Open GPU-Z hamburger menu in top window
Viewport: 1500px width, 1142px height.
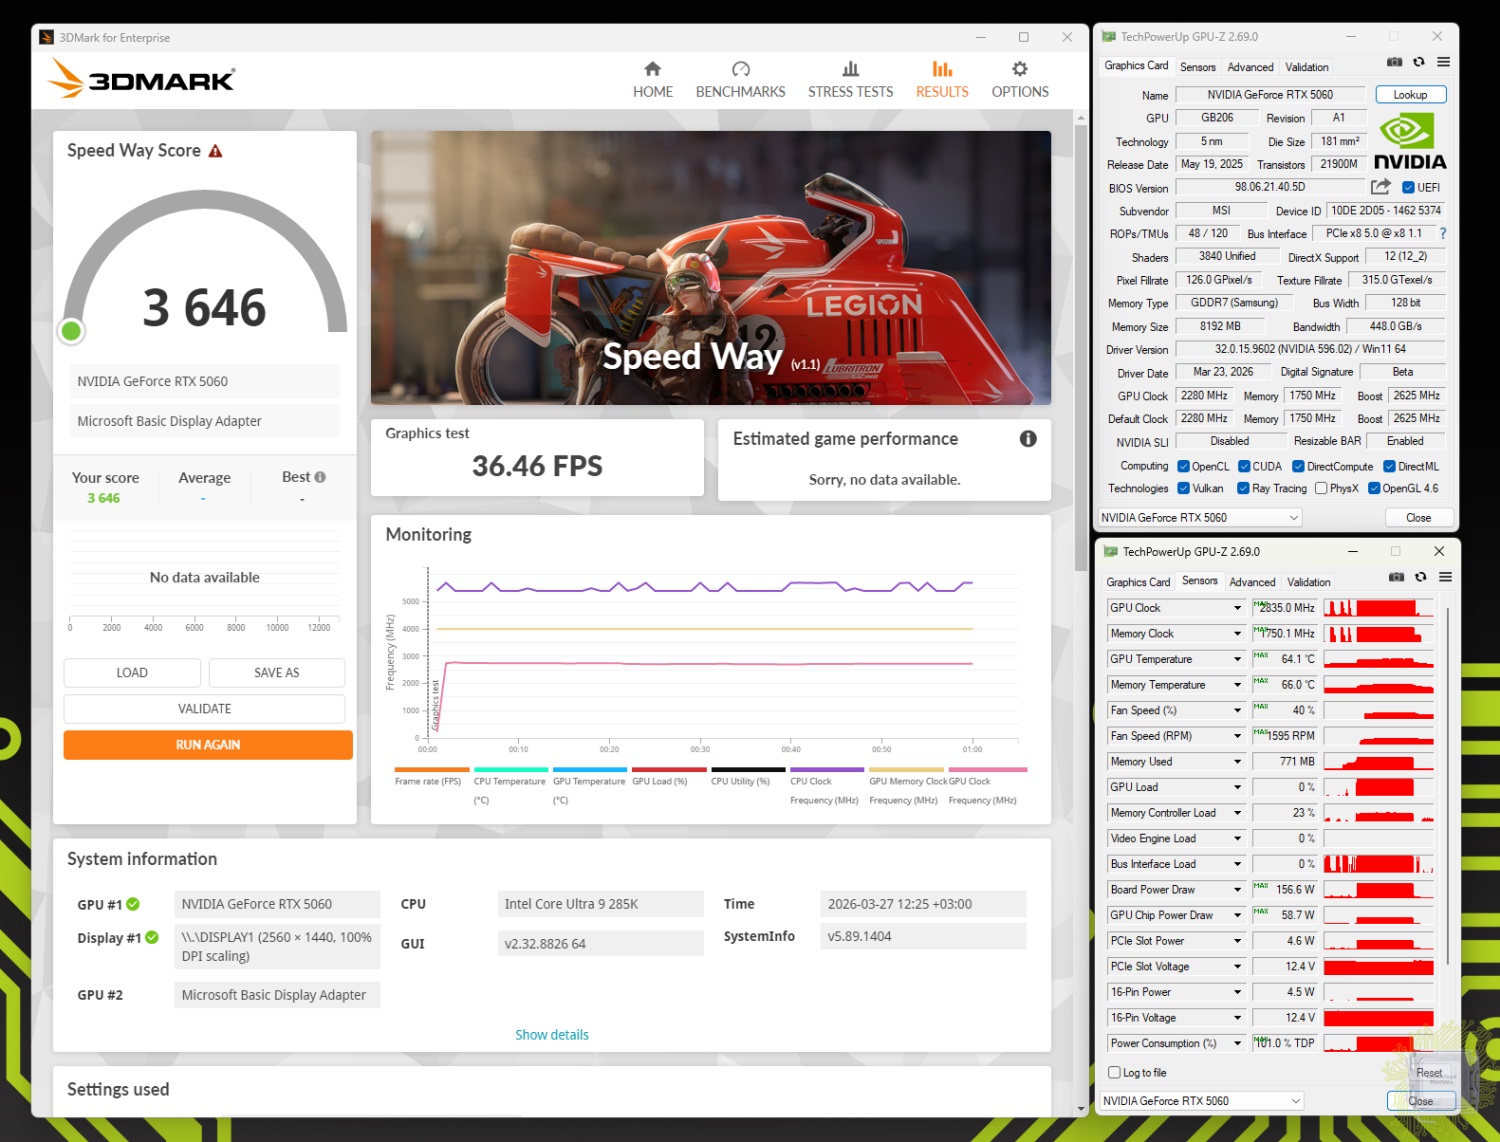(1443, 62)
